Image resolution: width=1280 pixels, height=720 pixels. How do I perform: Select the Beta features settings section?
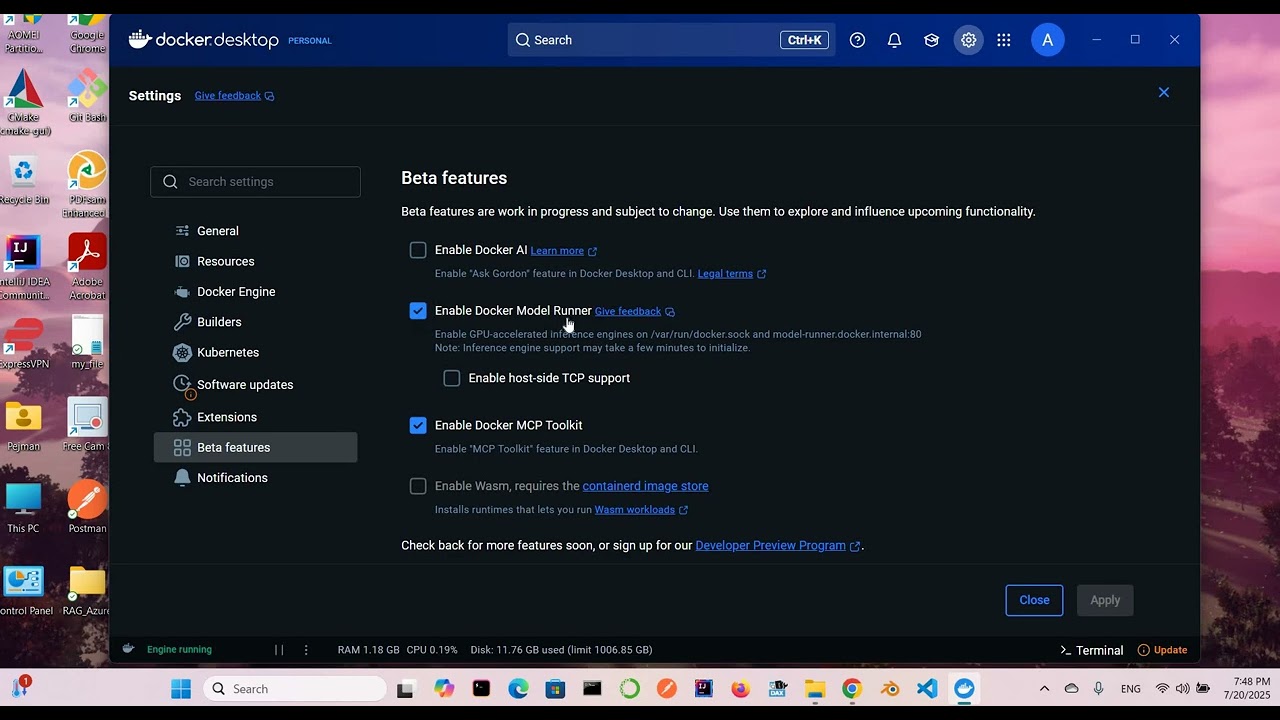click(x=255, y=447)
